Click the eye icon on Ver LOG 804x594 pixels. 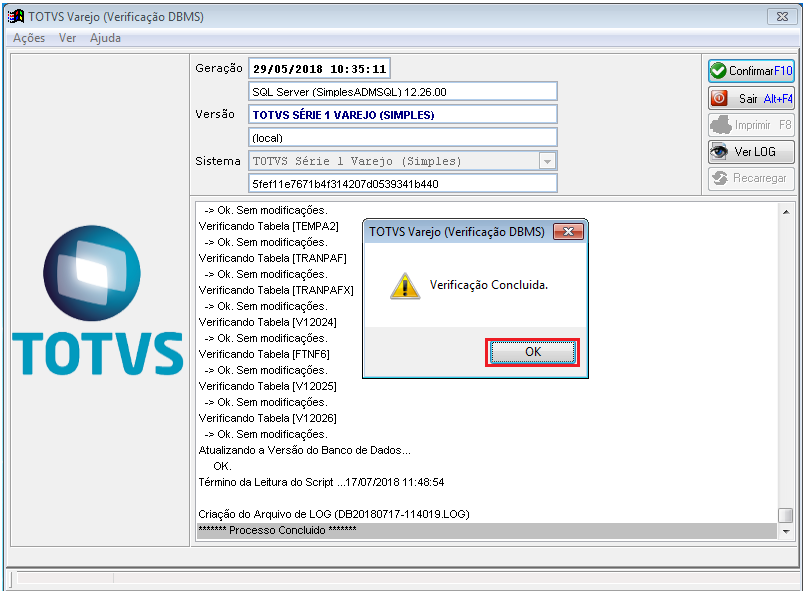(x=719, y=151)
